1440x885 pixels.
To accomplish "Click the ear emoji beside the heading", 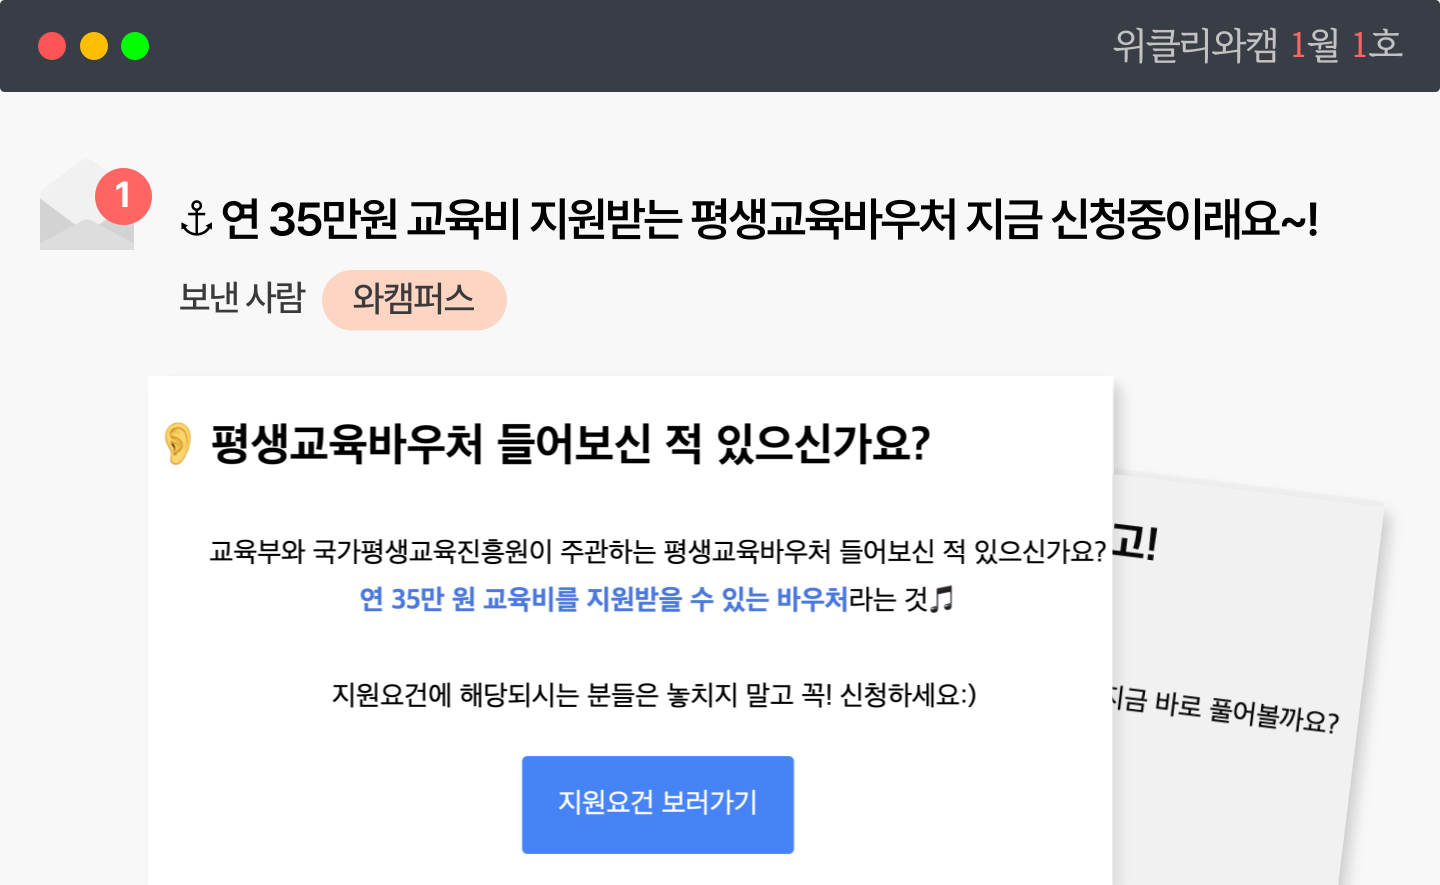I will tap(178, 443).
